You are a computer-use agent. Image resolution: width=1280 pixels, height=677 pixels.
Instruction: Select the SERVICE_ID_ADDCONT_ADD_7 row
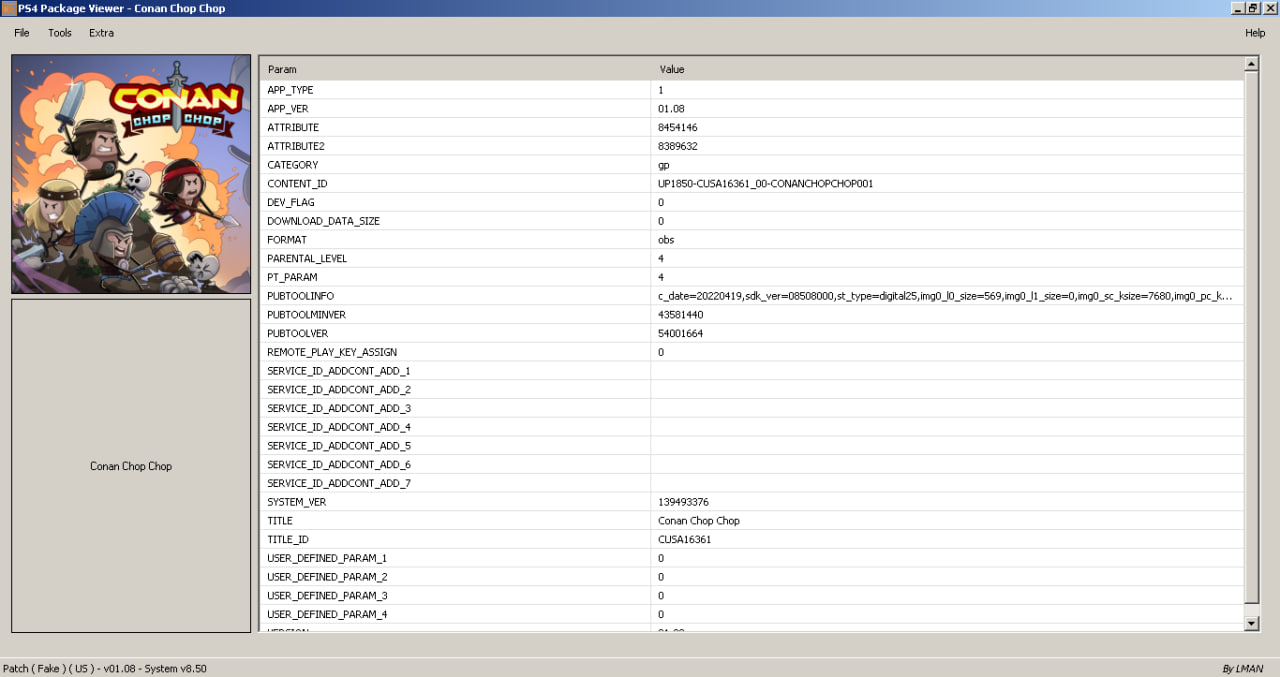pyautogui.click(x=751, y=483)
